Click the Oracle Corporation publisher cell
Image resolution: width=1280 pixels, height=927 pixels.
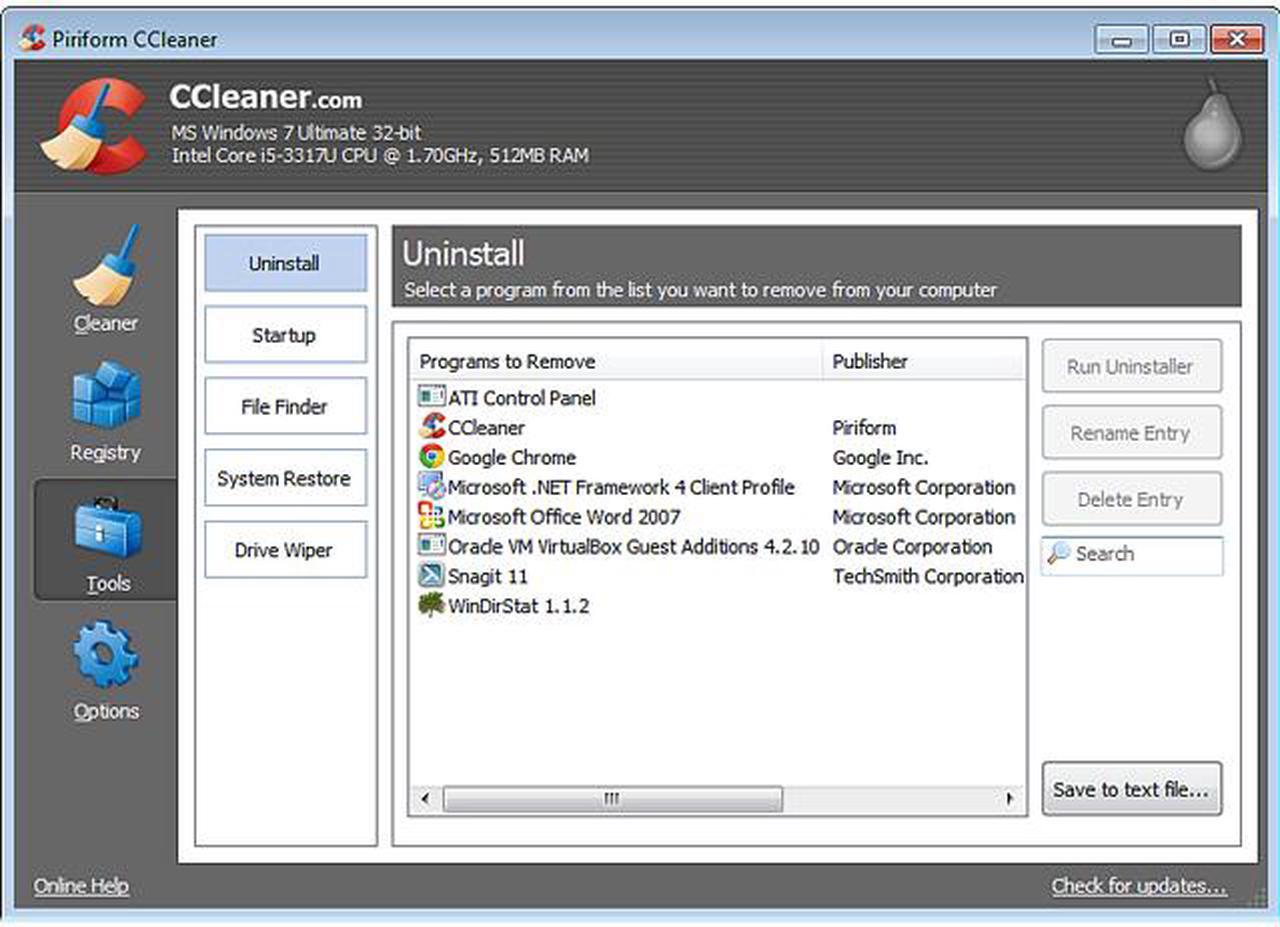[912, 547]
